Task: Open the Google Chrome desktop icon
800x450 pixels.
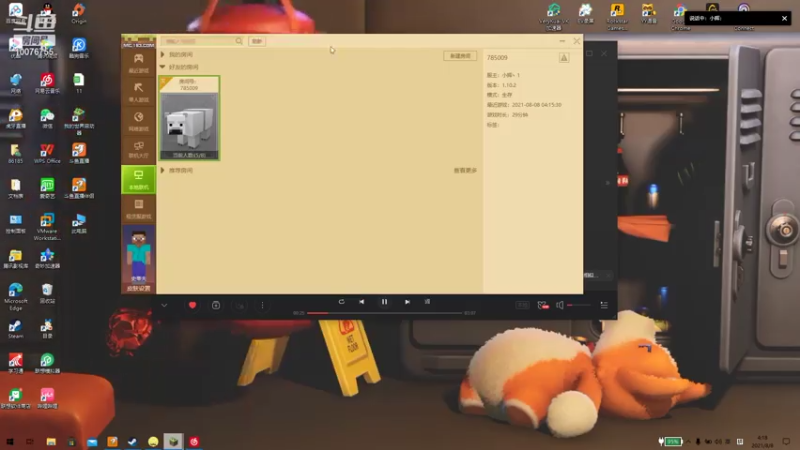Action: pos(680,17)
